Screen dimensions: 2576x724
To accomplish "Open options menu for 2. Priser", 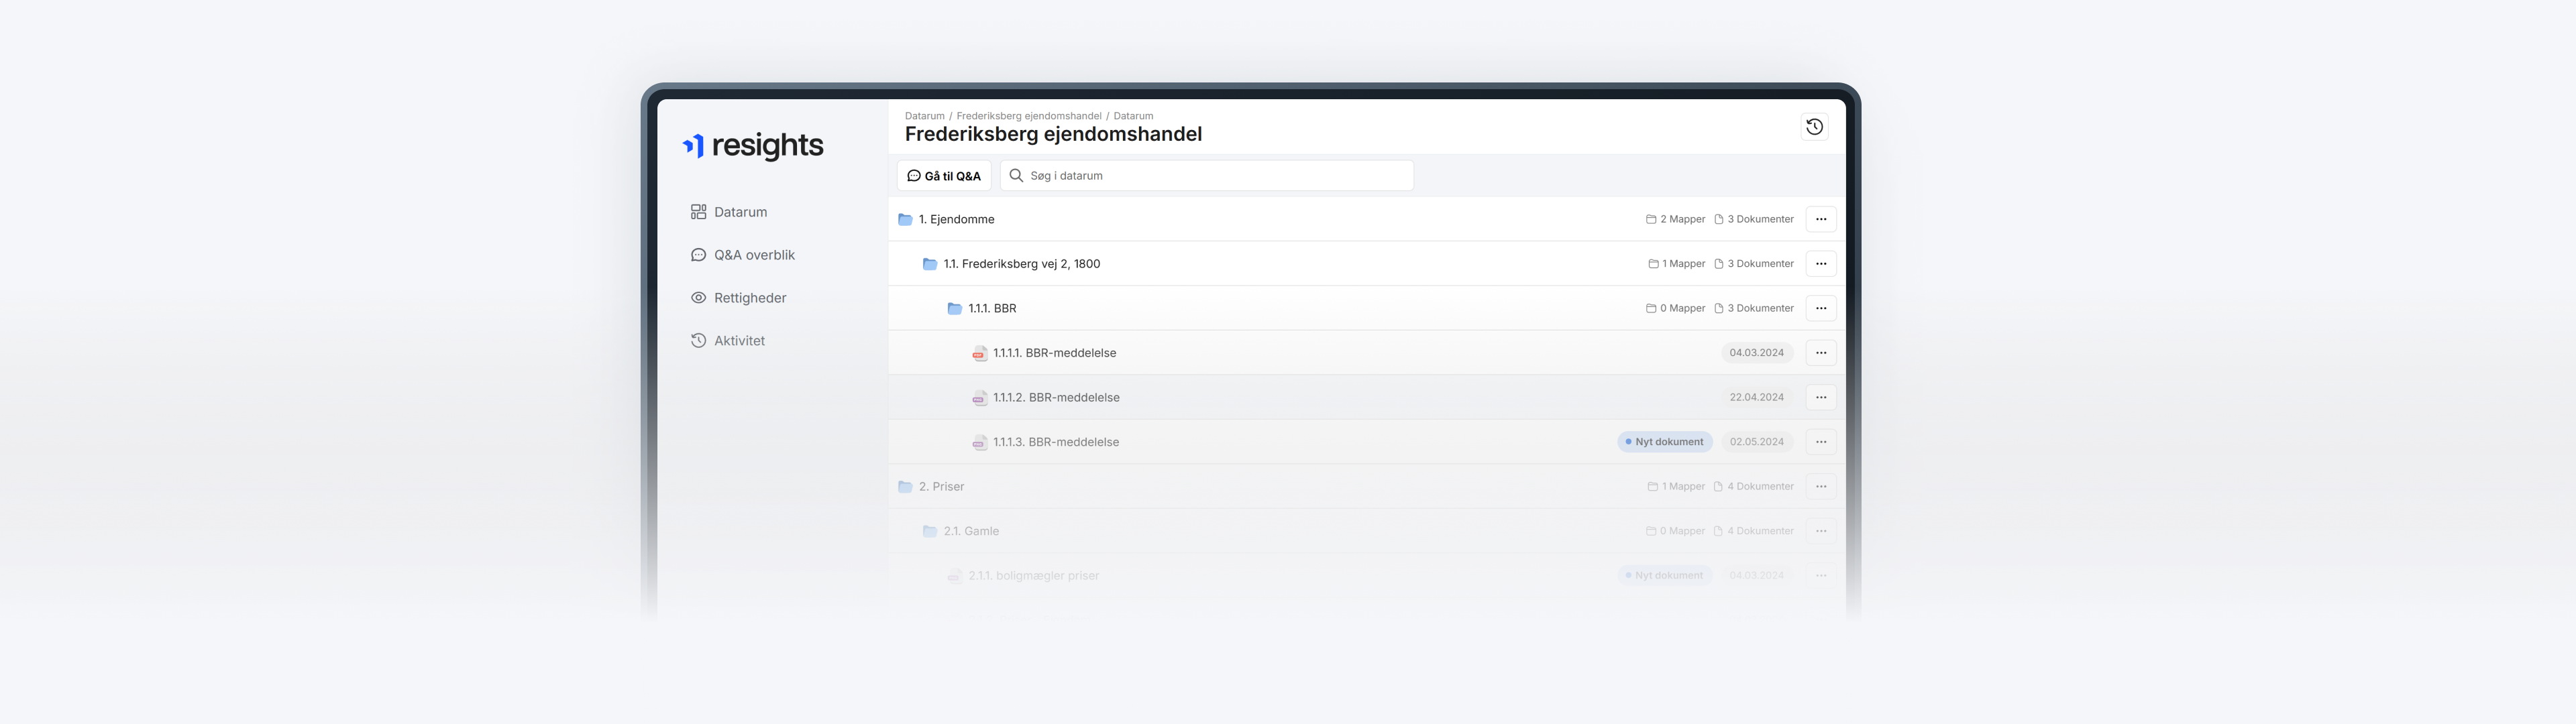I will click(x=1820, y=487).
